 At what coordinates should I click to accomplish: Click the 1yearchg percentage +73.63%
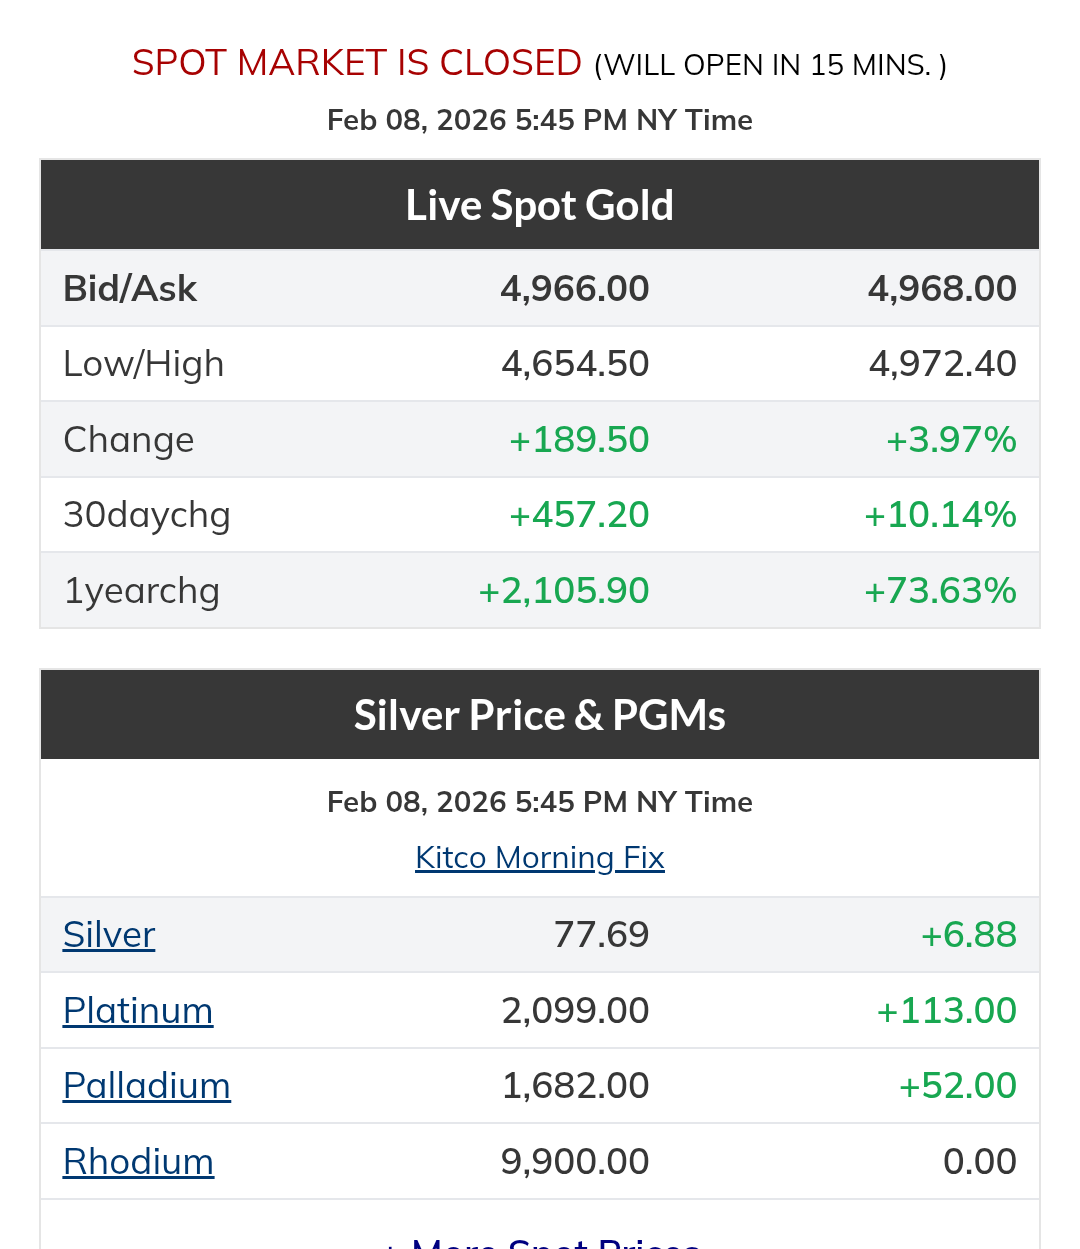point(940,591)
